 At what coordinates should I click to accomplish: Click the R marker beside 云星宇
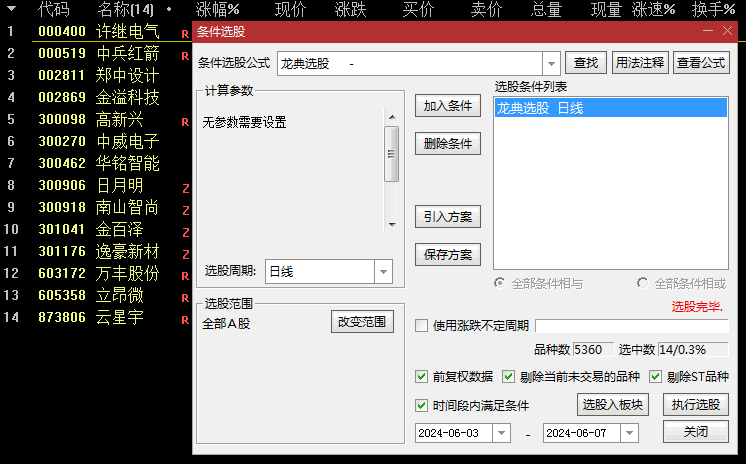coord(185,320)
